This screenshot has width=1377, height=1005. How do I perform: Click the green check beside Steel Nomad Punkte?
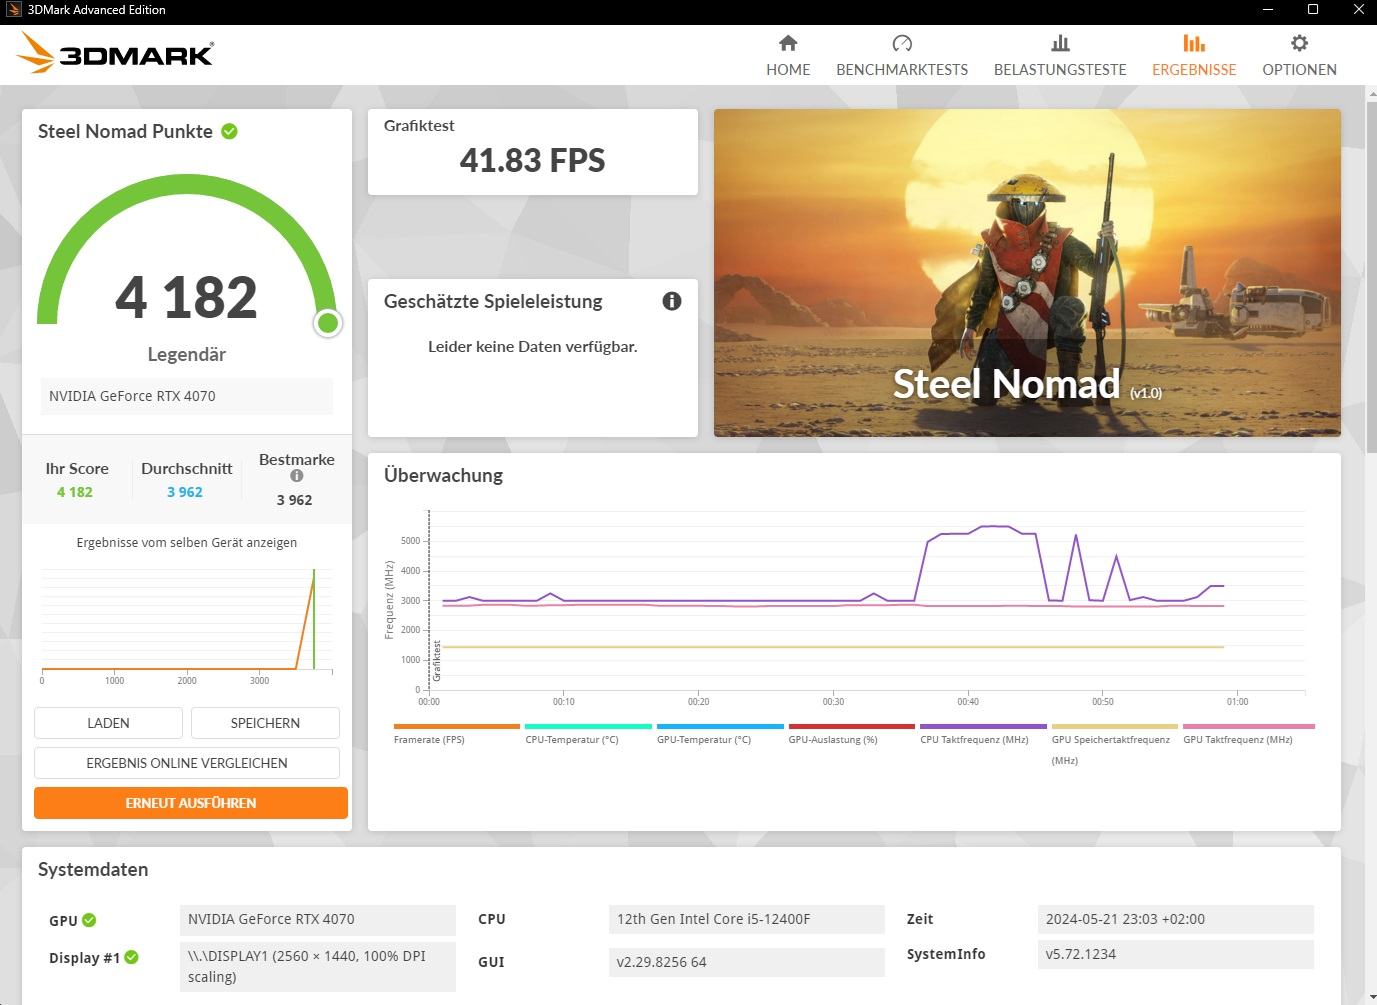(x=229, y=131)
